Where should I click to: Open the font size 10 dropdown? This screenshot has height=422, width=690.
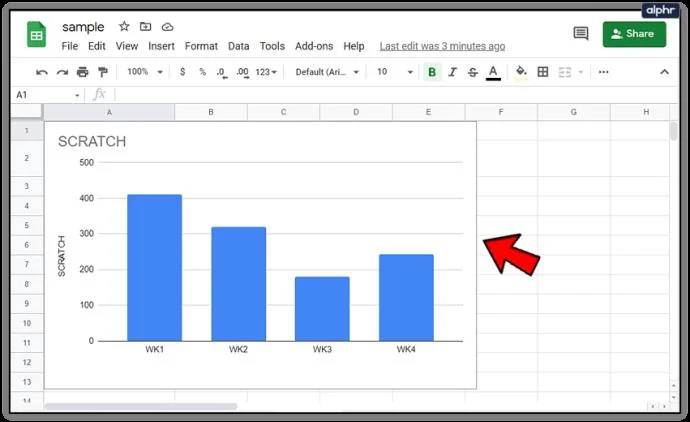(x=395, y=72)
